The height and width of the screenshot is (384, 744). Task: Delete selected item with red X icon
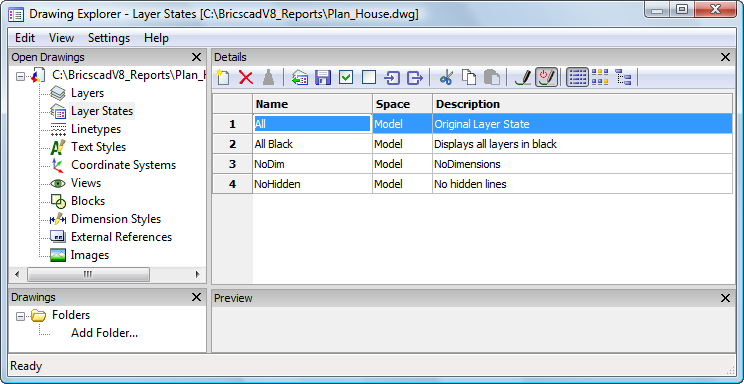(x=246, y=77)
